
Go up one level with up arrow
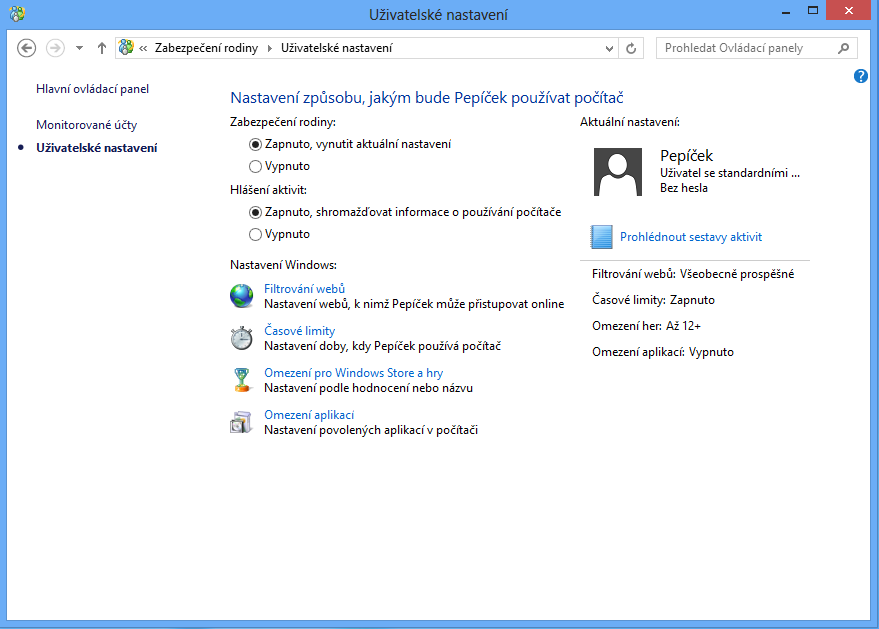(x=102, y=48)
